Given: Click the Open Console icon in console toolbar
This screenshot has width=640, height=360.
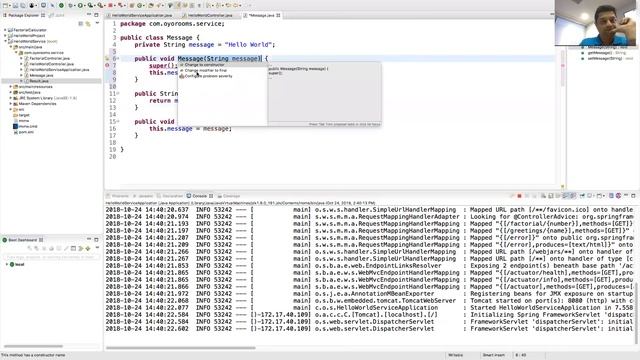Looking at the screenshot, I should pos(600,196).
